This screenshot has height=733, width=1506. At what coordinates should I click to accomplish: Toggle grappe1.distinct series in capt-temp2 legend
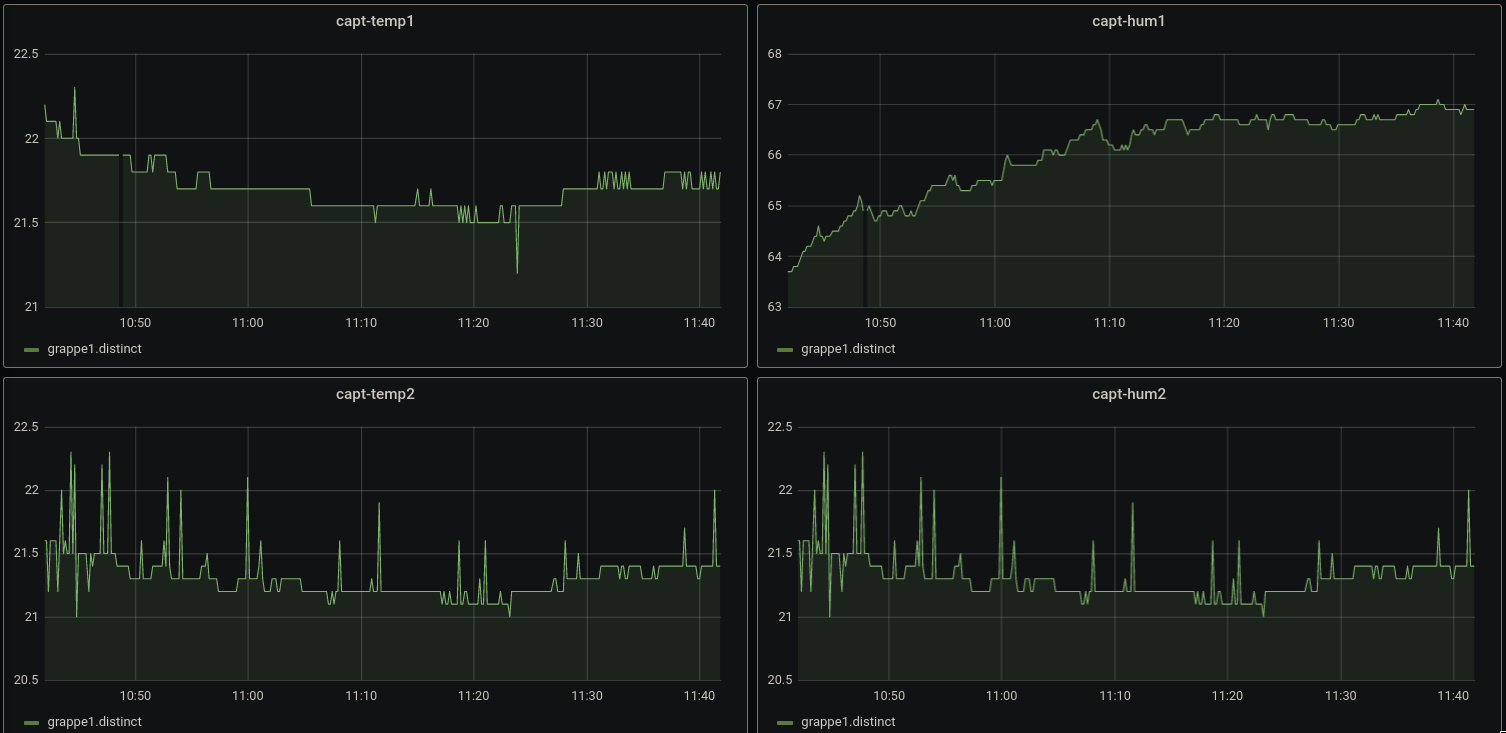point(95,722)
